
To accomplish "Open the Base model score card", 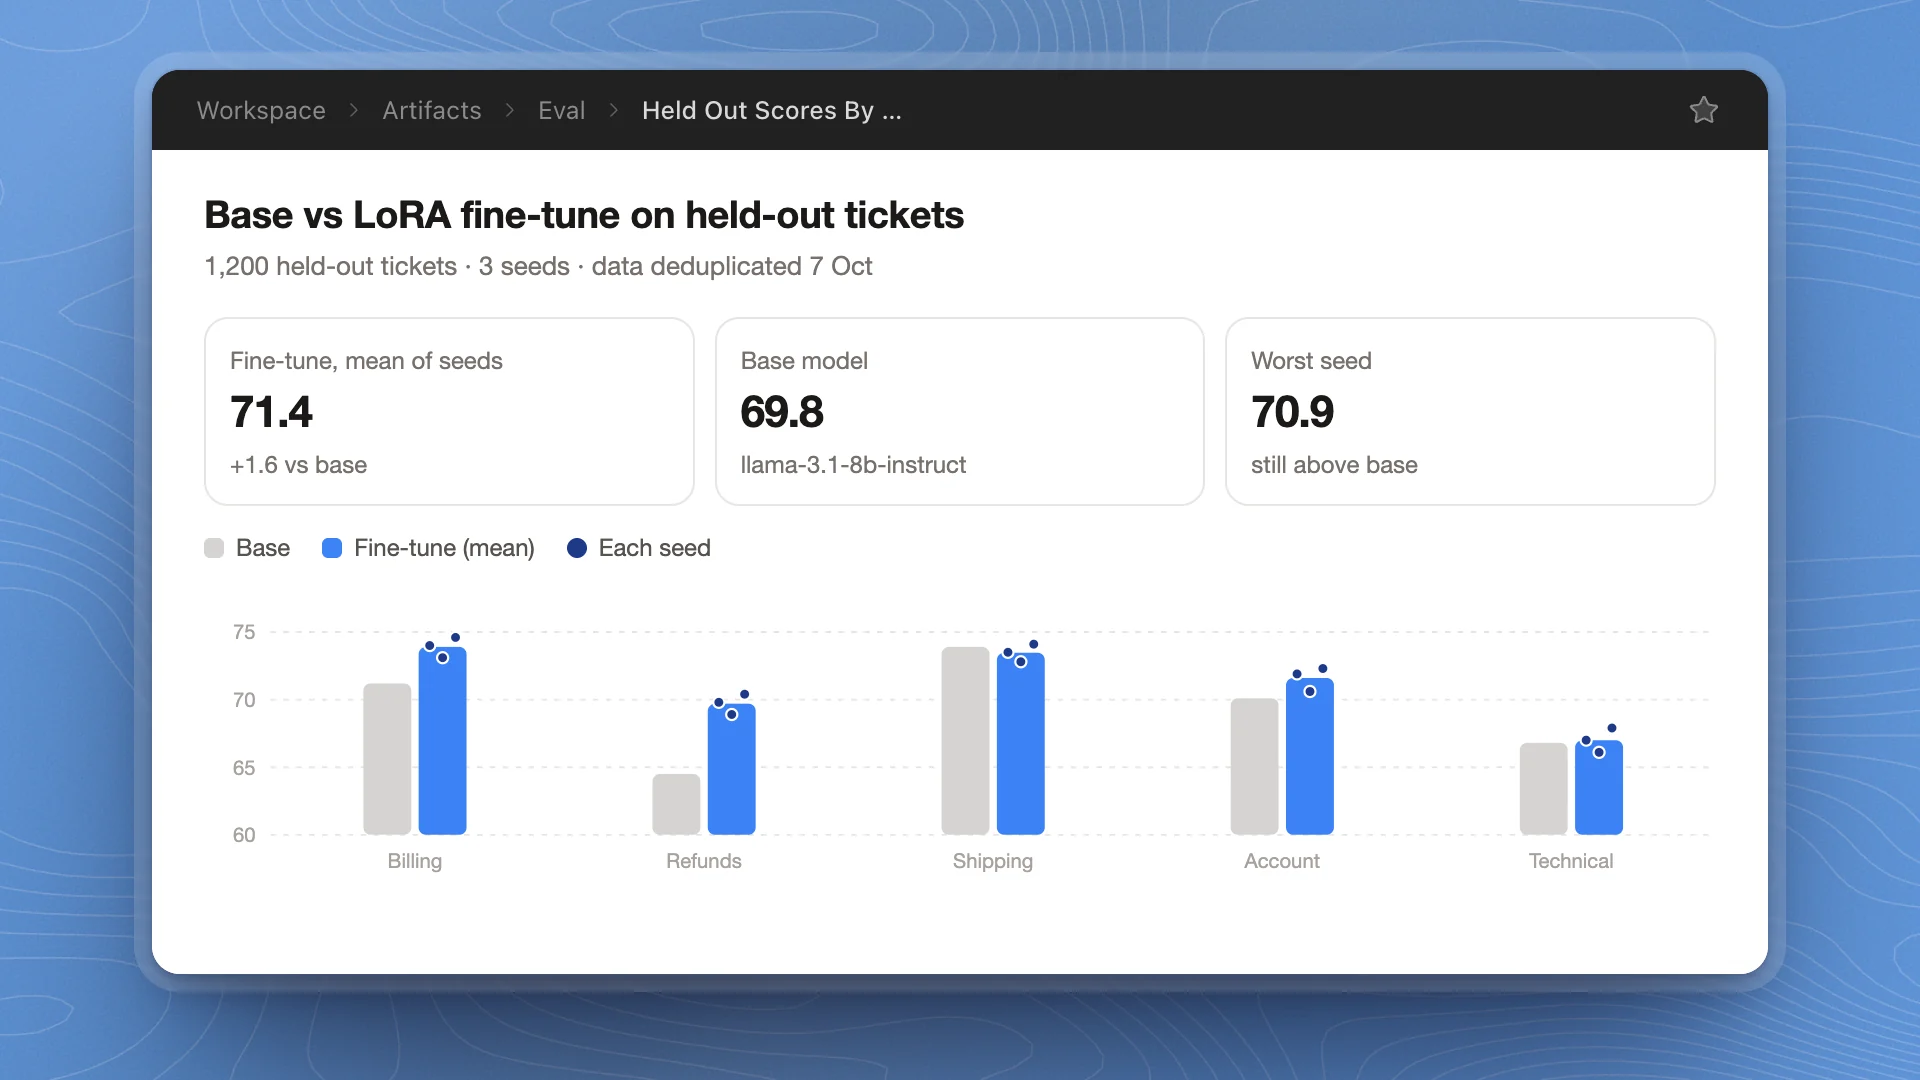I will tap(959, 411).
